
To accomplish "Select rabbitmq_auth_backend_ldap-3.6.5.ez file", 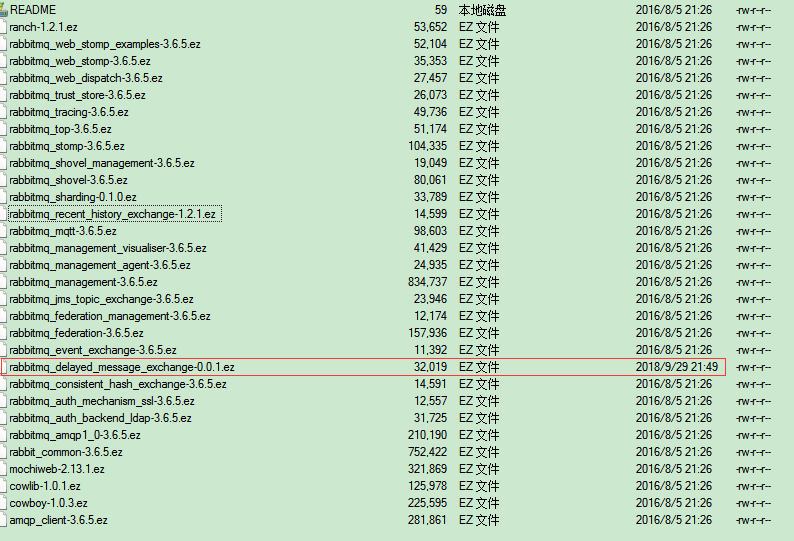I will coord(100,418).
